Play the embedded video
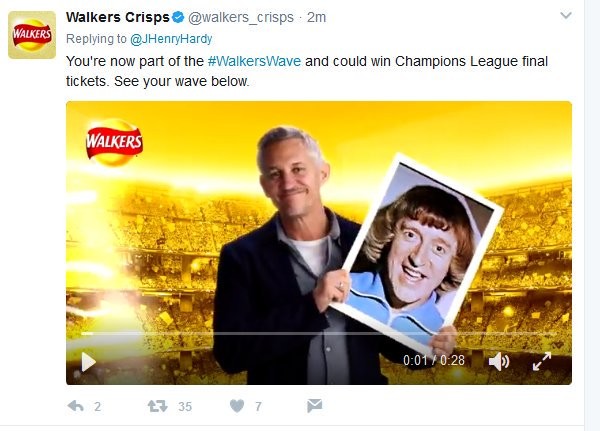600x431 pixels. 88,362
